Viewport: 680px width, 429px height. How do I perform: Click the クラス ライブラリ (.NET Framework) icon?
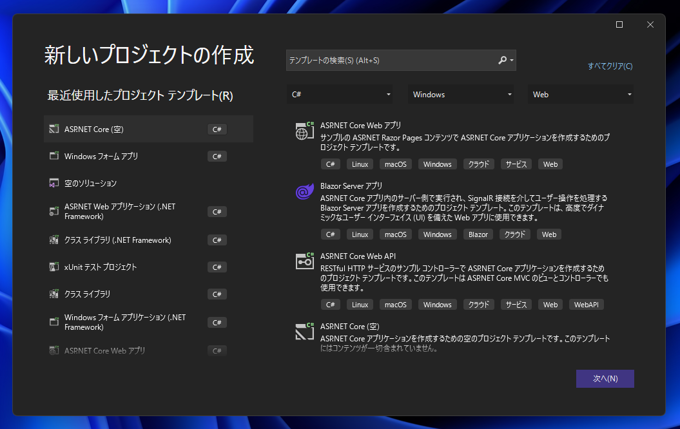pyautogui.click(x=54, y=240)
